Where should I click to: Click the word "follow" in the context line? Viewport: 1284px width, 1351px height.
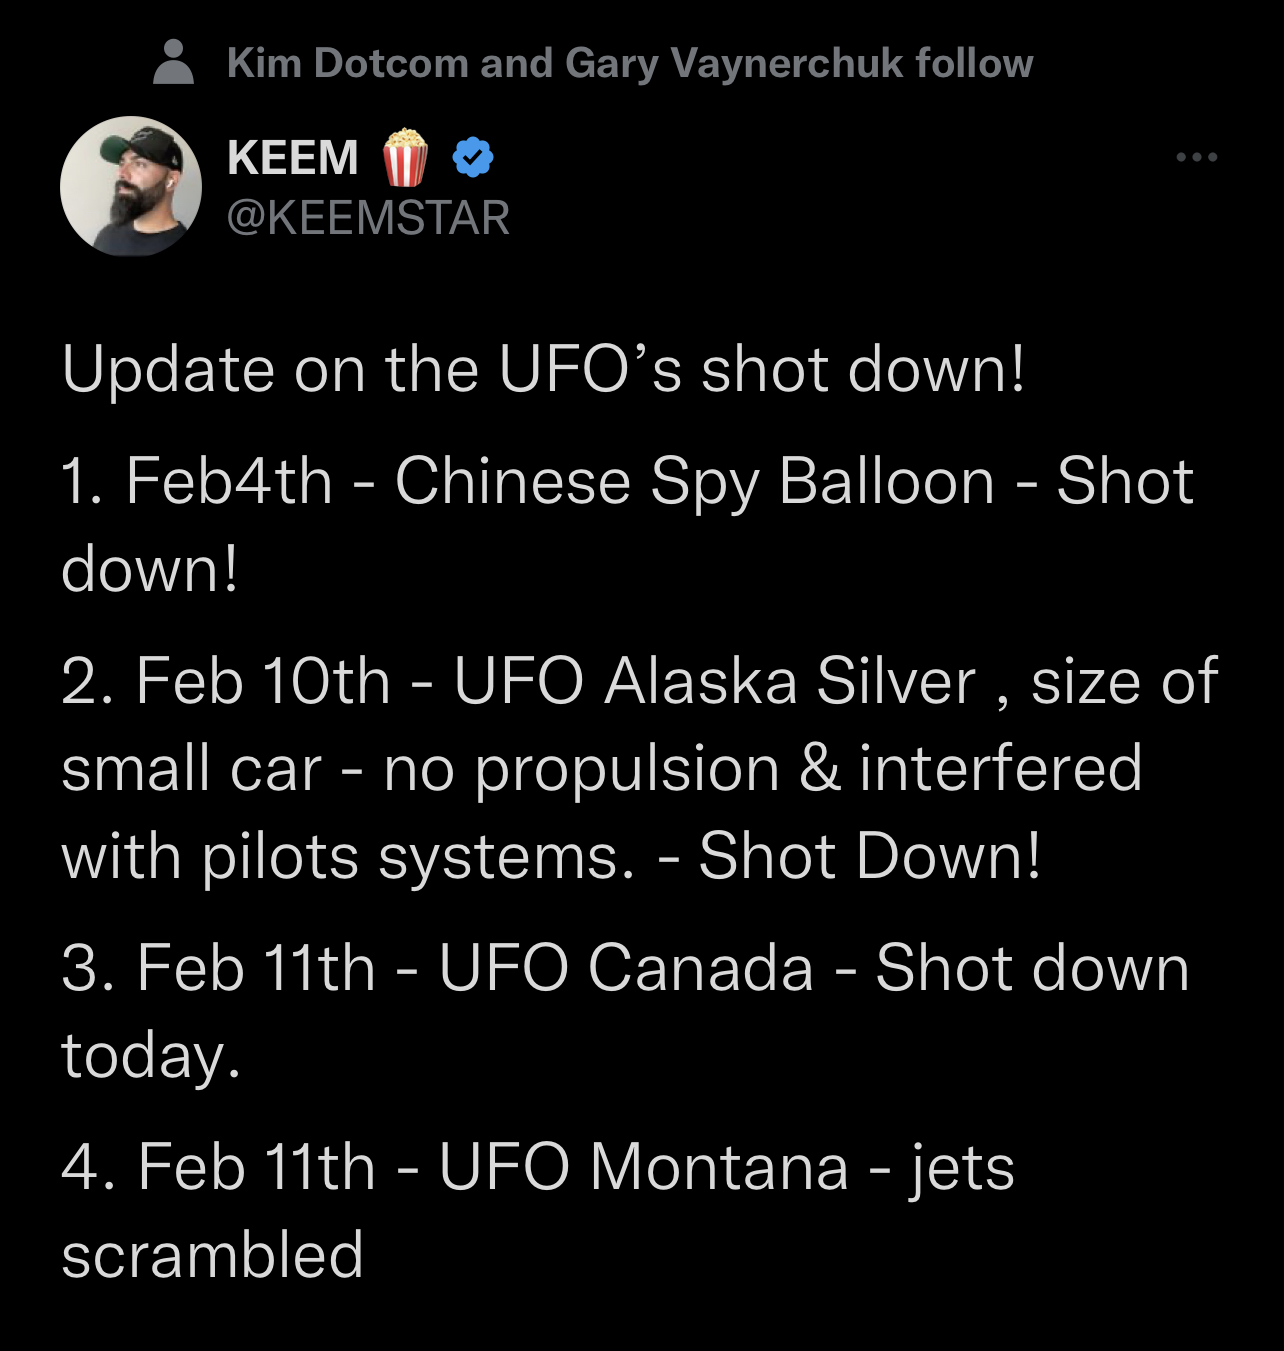(974, 63)
